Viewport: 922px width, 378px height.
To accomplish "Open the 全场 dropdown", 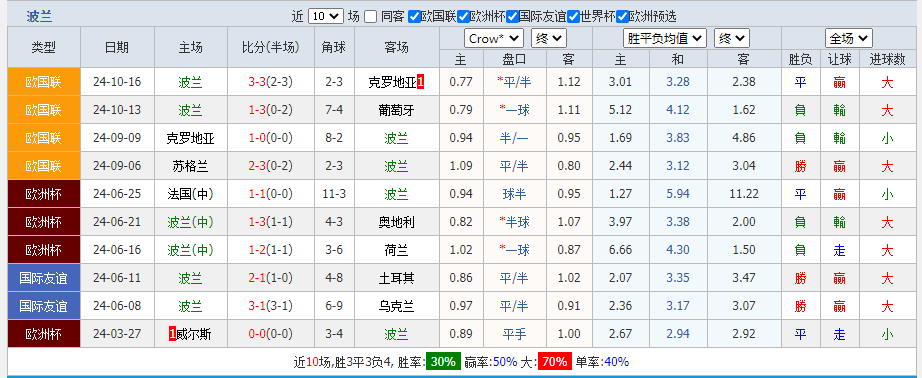I will (848, 39).
